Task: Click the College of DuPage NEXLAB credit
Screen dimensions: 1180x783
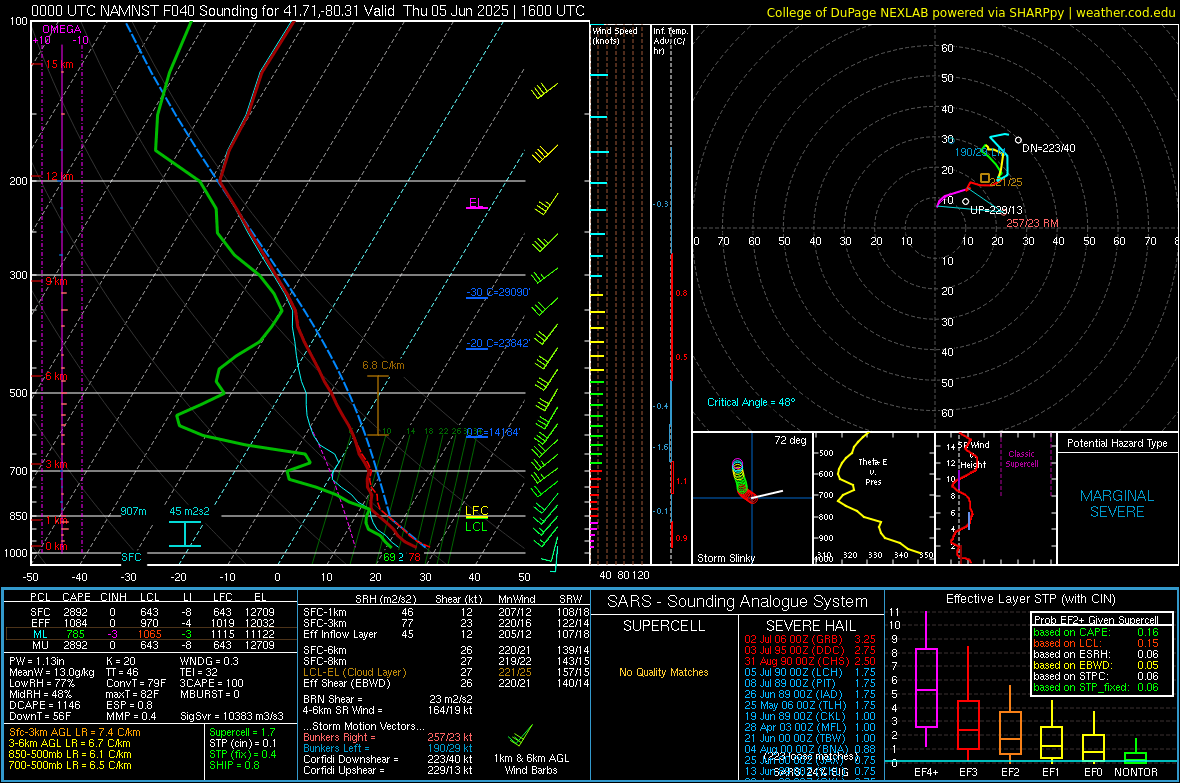Action: click(x=971, y=12)
